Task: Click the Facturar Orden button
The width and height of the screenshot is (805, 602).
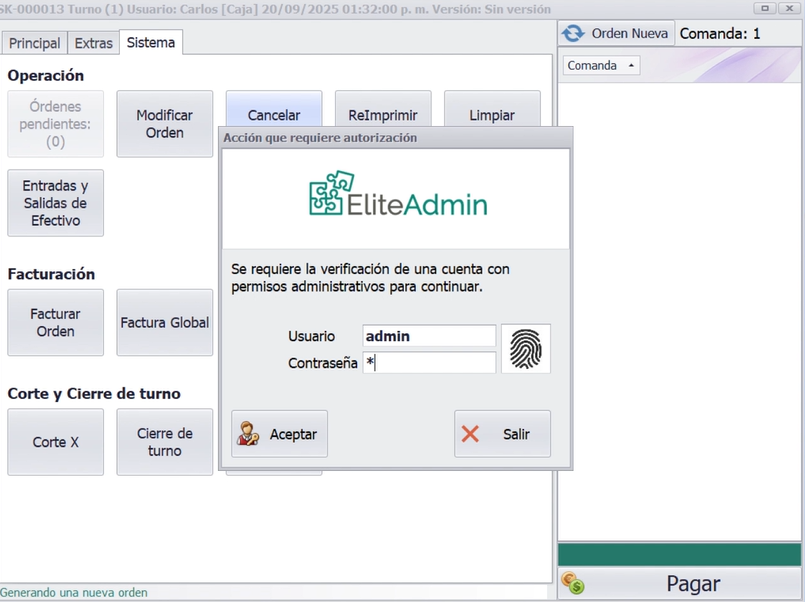Action: coord(55,322)
